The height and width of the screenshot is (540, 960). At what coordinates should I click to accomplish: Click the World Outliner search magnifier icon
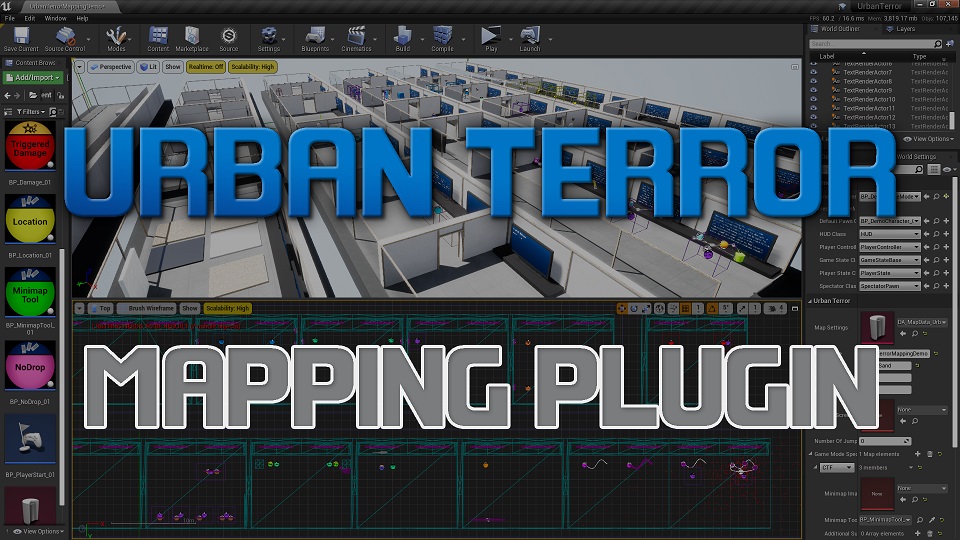click(x=937, y=43)
